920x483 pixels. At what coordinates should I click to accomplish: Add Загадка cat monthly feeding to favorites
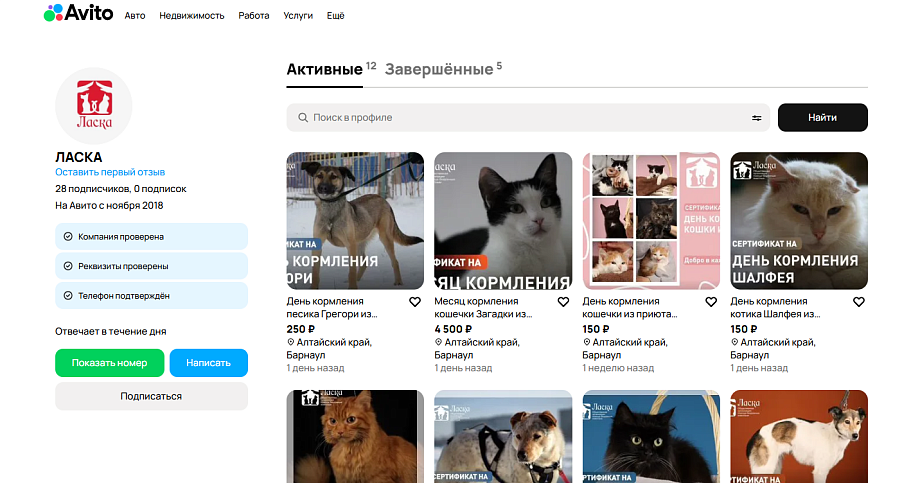coord(563,302)
